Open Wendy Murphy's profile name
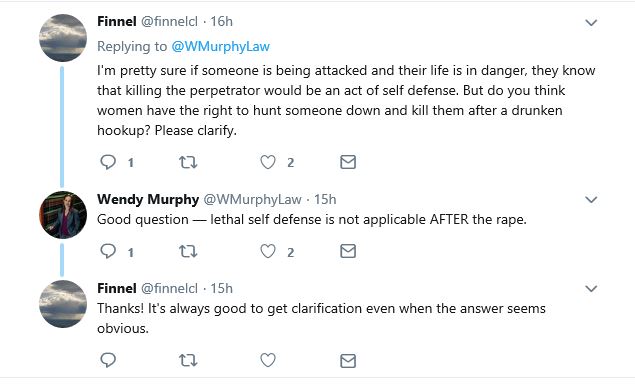The width and height of the screenshot is (635, 384). pyautogui.click(x=148, y=199)
